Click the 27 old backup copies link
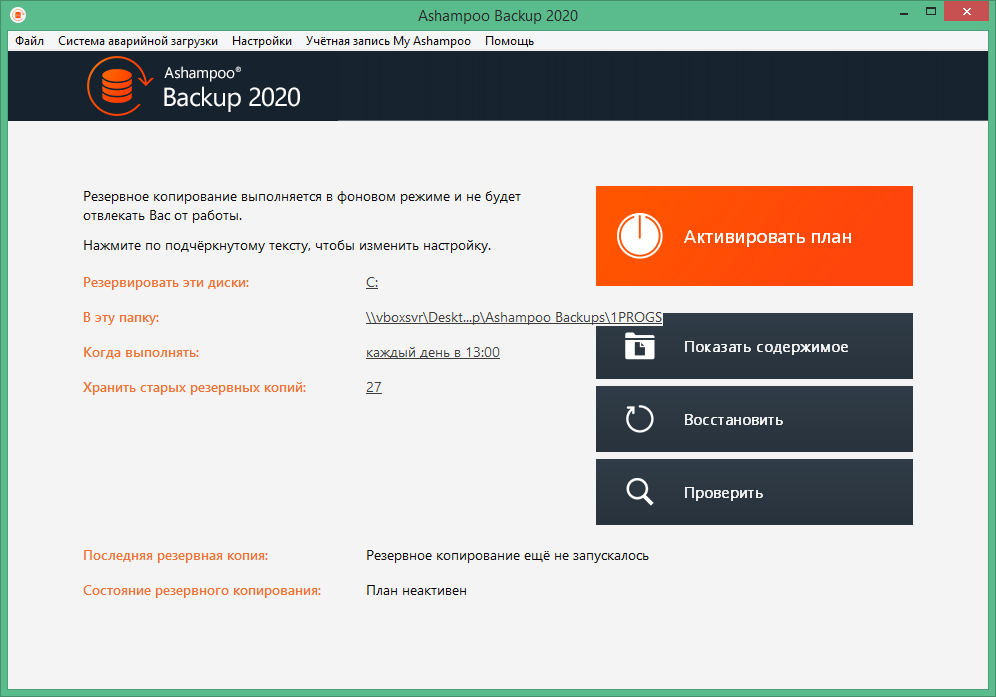The image size is (996, 697). point(374,388)
